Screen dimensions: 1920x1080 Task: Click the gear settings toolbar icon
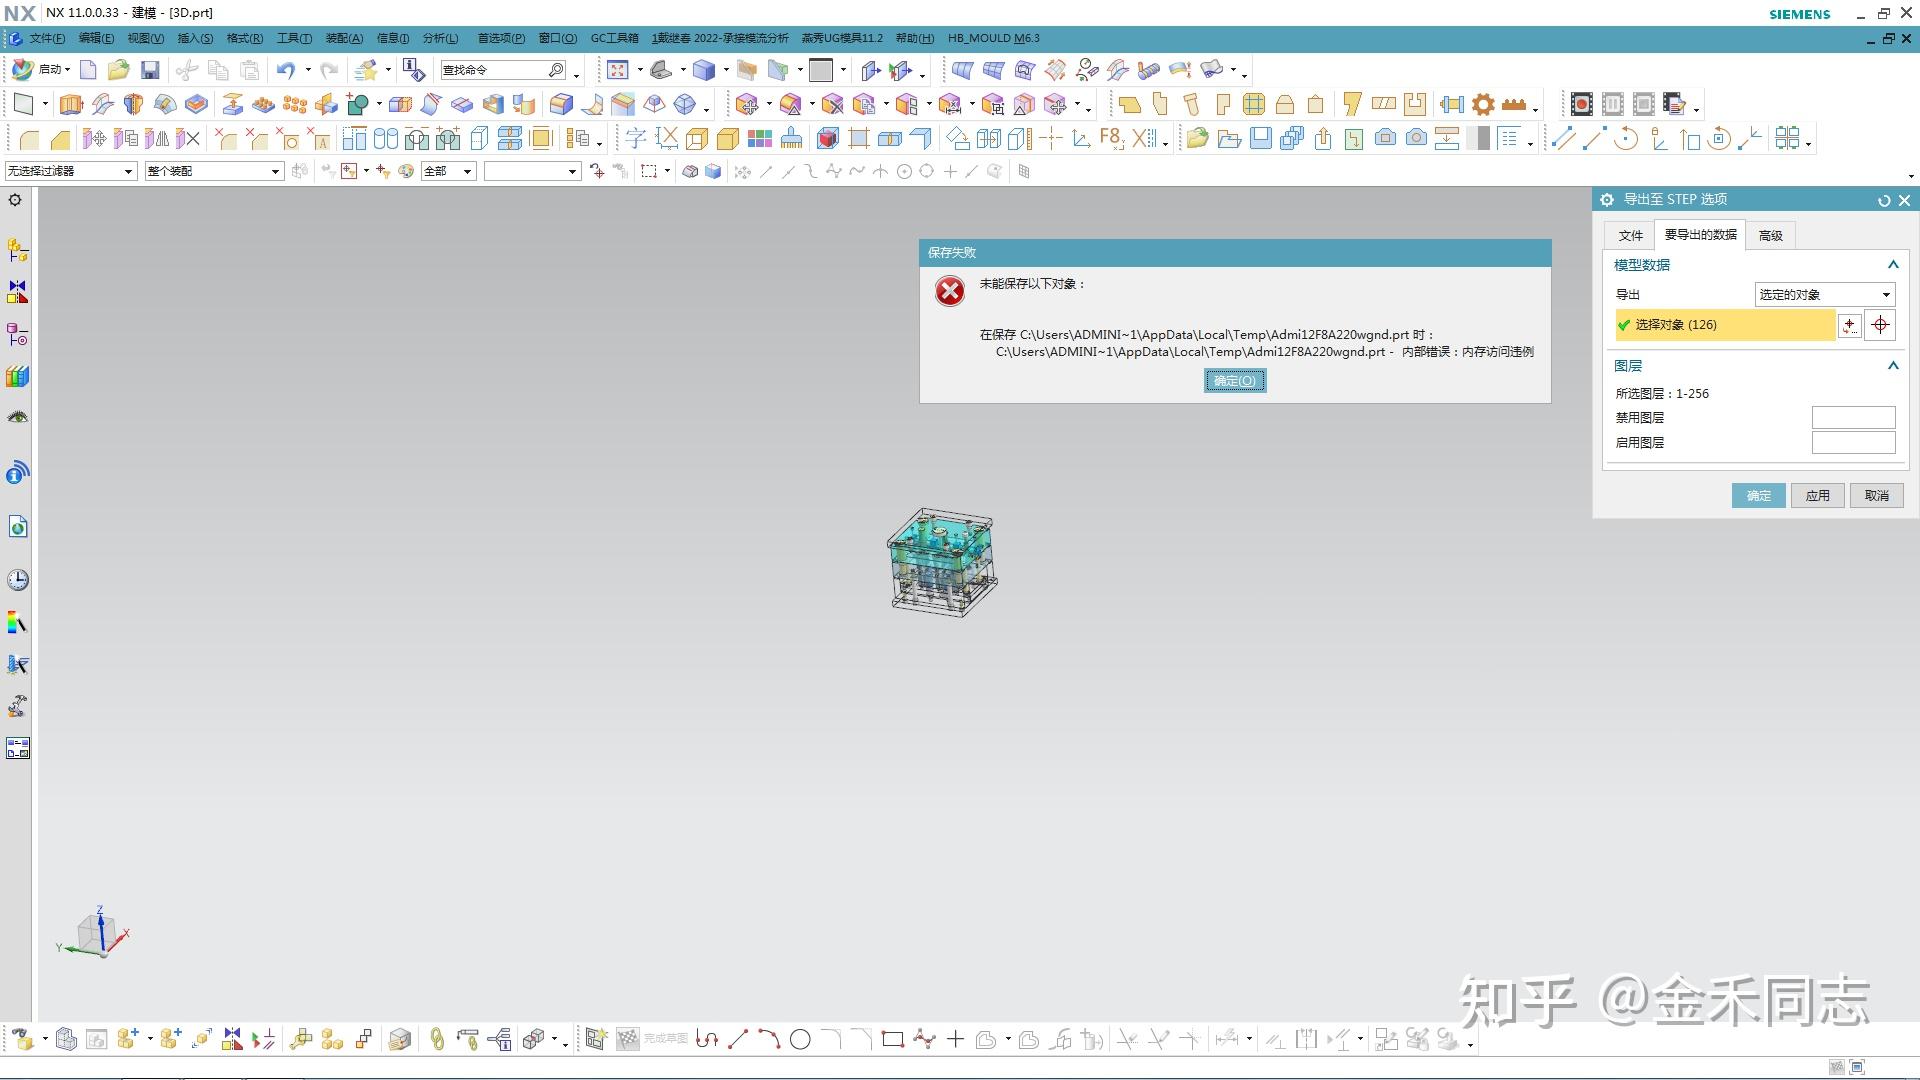tap(1483, 105)
